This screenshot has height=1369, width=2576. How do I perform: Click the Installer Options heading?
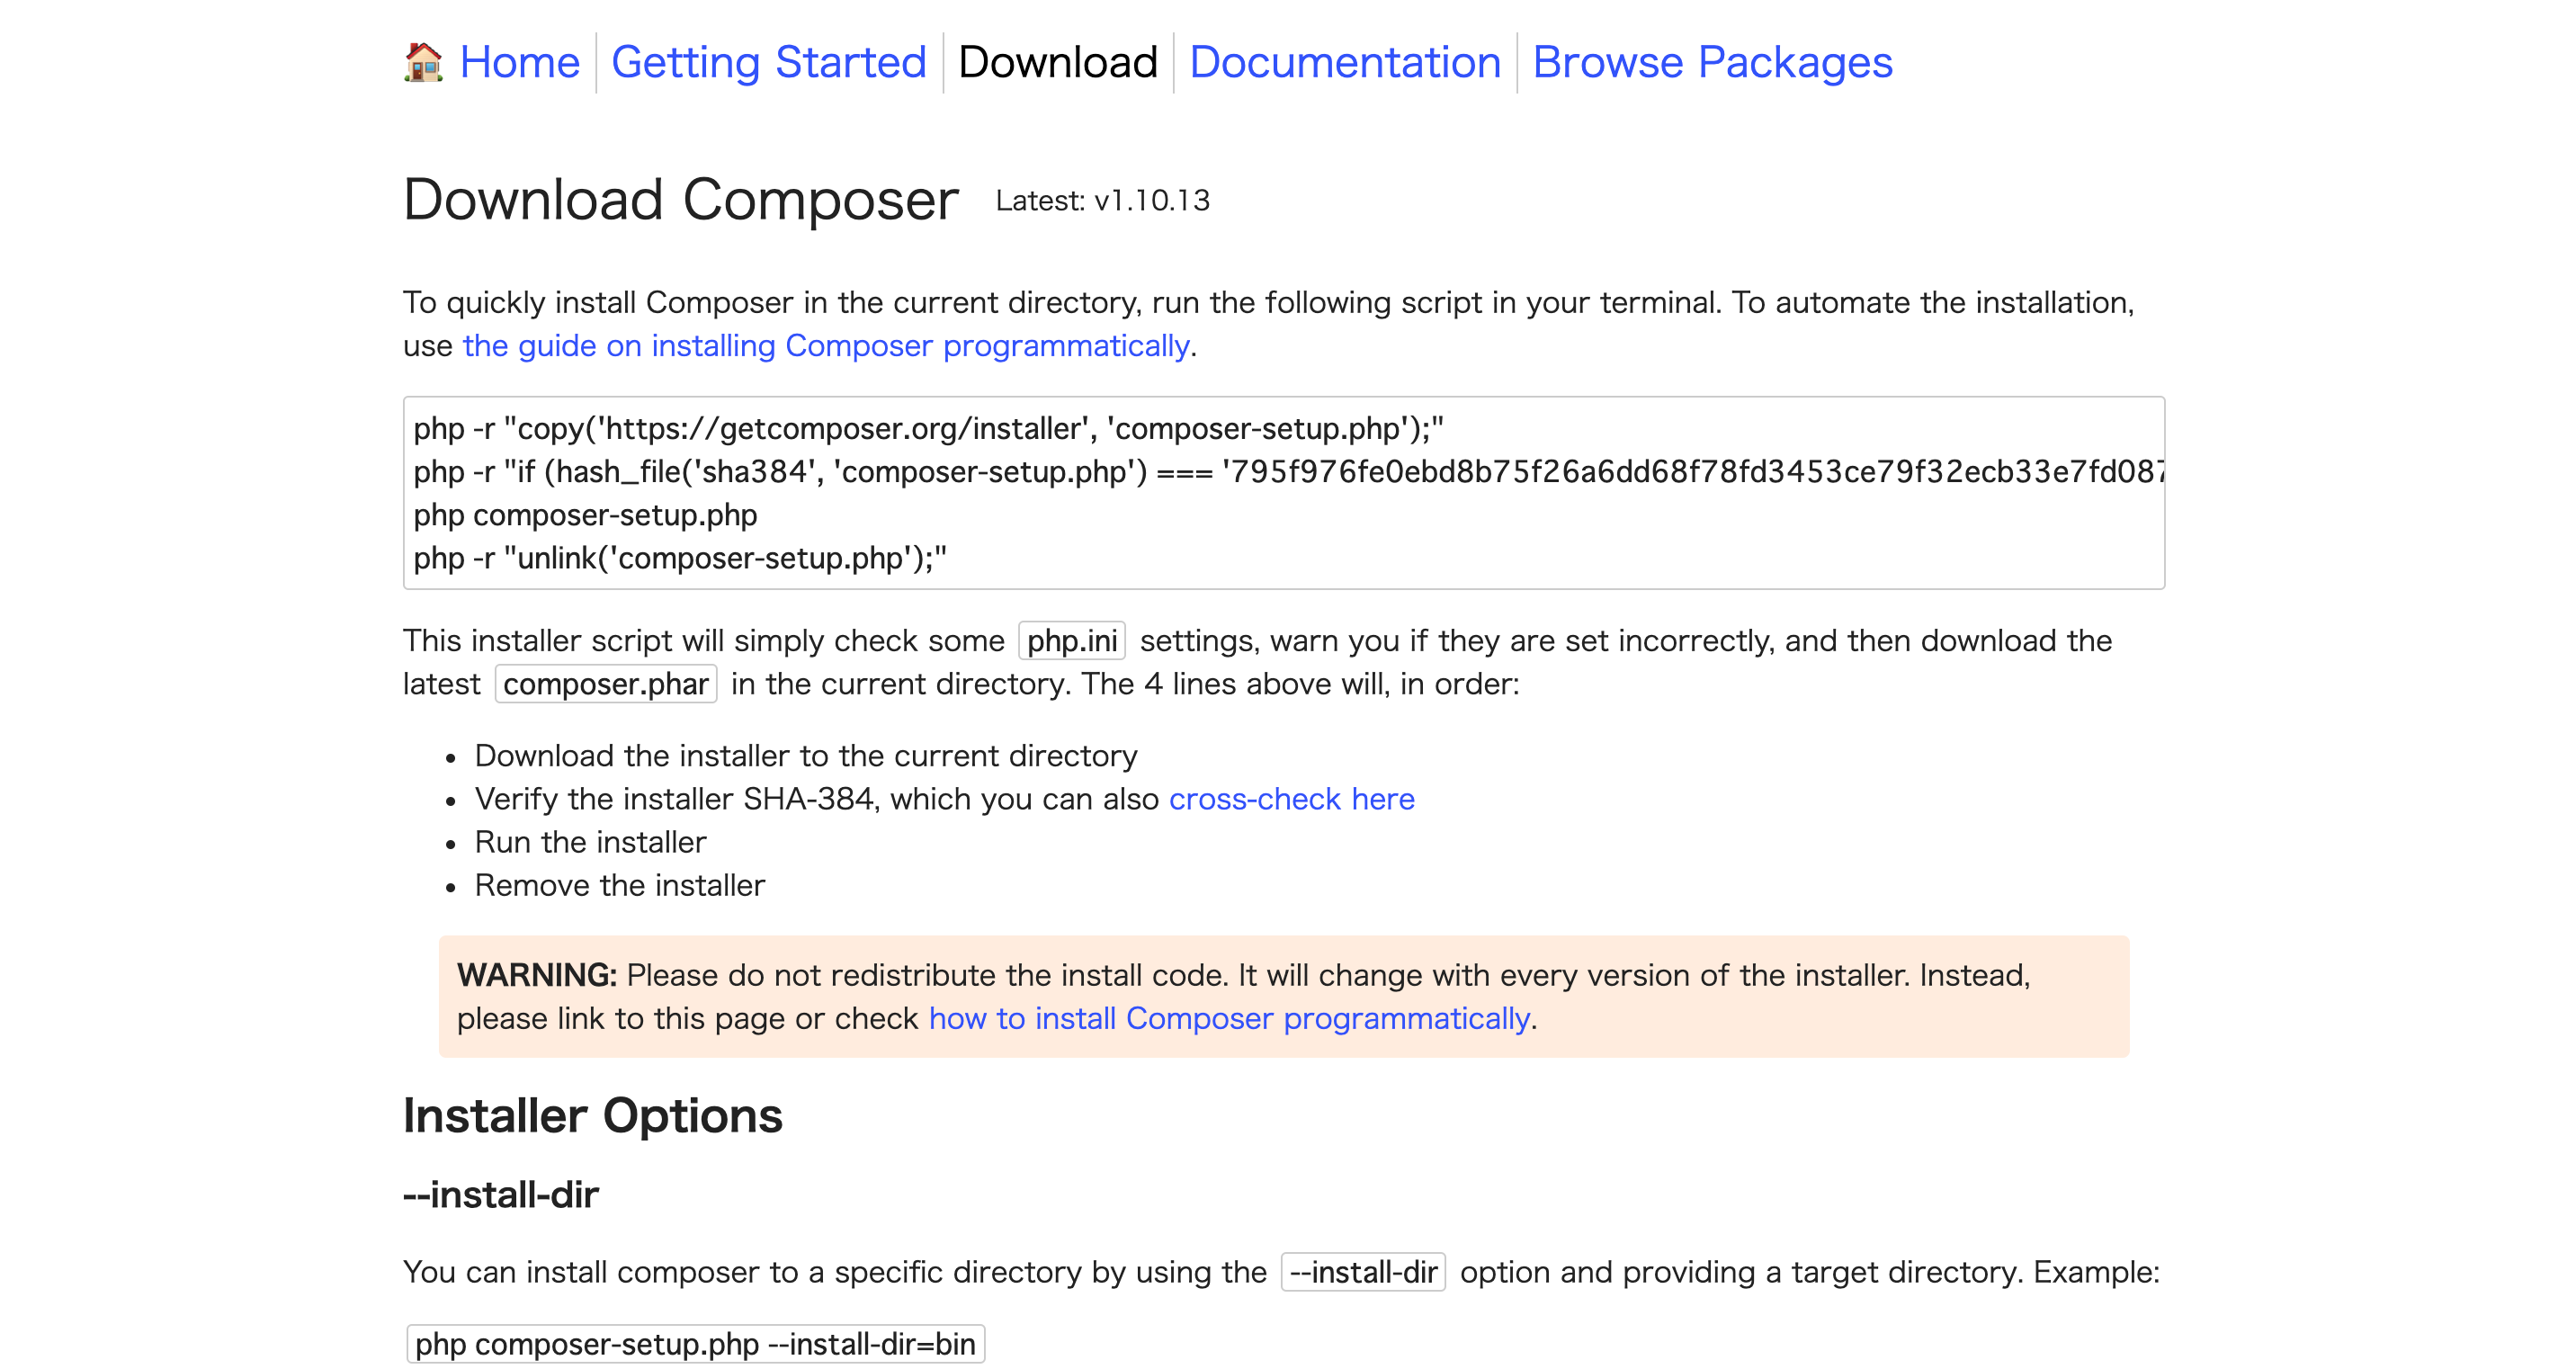[x=592, y=1116]
